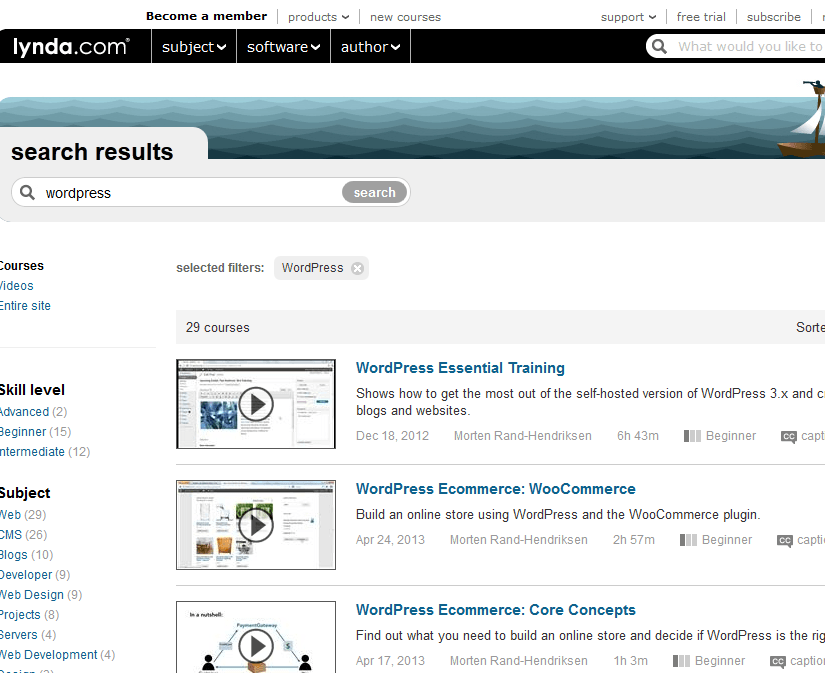Open the software dropdown menu
This screenshot has width=825, height=673.
(x=283, y=47)
